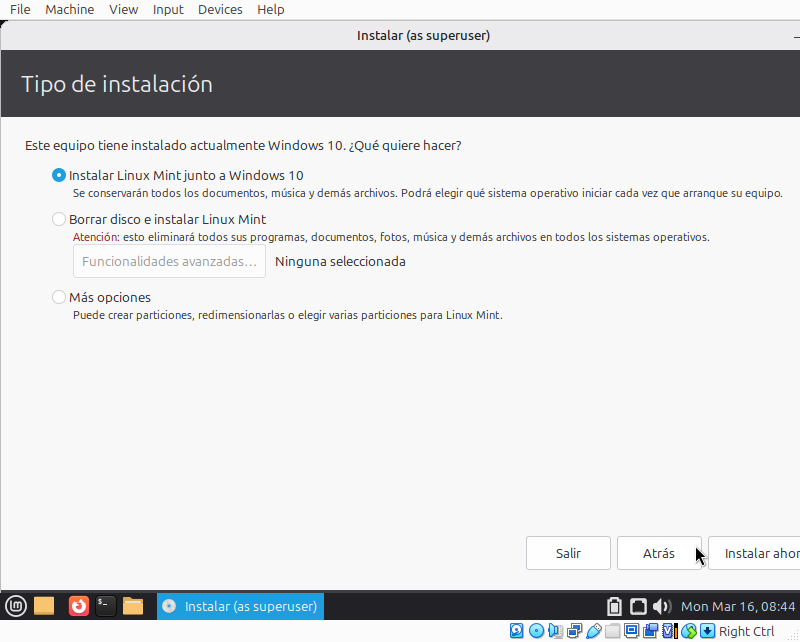Image resolution: width=800 pixels, height=642 pixels.
Task: Select Borrar disco e instalar Linux Mint
Action: [x=59, y=219]
